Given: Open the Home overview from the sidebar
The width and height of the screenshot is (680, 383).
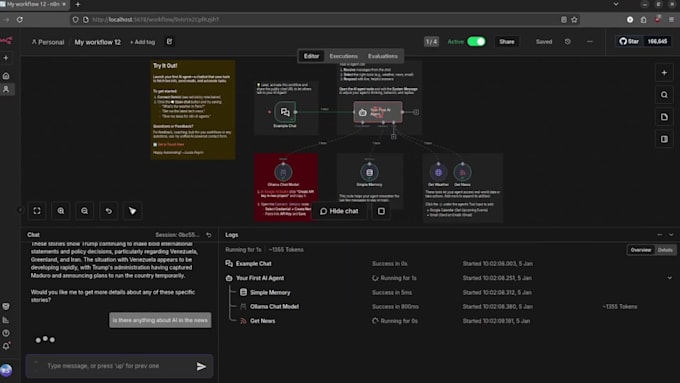Looking at the screenshot, I should [x=6, y=76].
